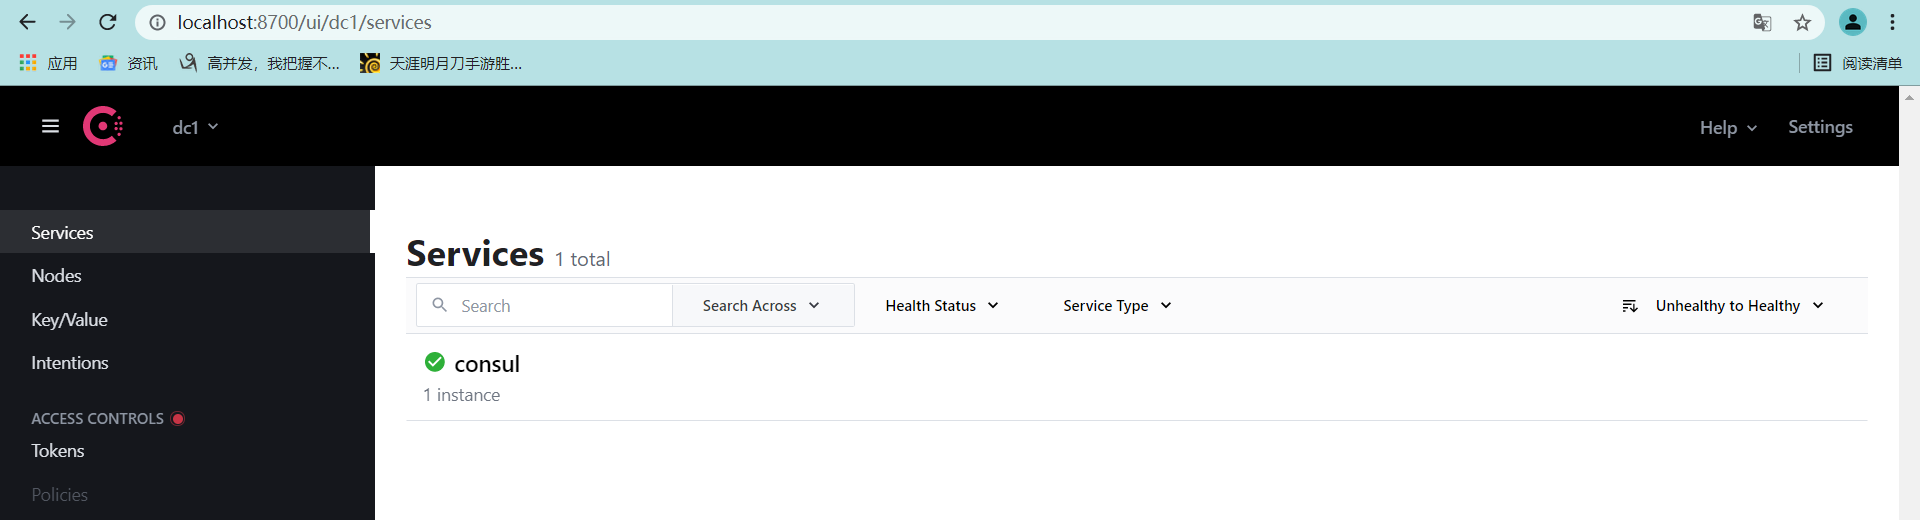Open the consul service entry

click(x=487, y=364)
